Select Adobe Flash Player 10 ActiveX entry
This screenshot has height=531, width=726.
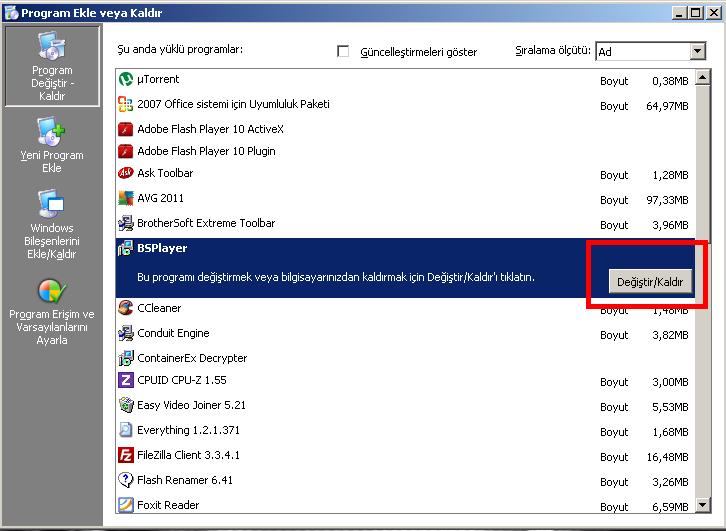click(x=405, y=129)
